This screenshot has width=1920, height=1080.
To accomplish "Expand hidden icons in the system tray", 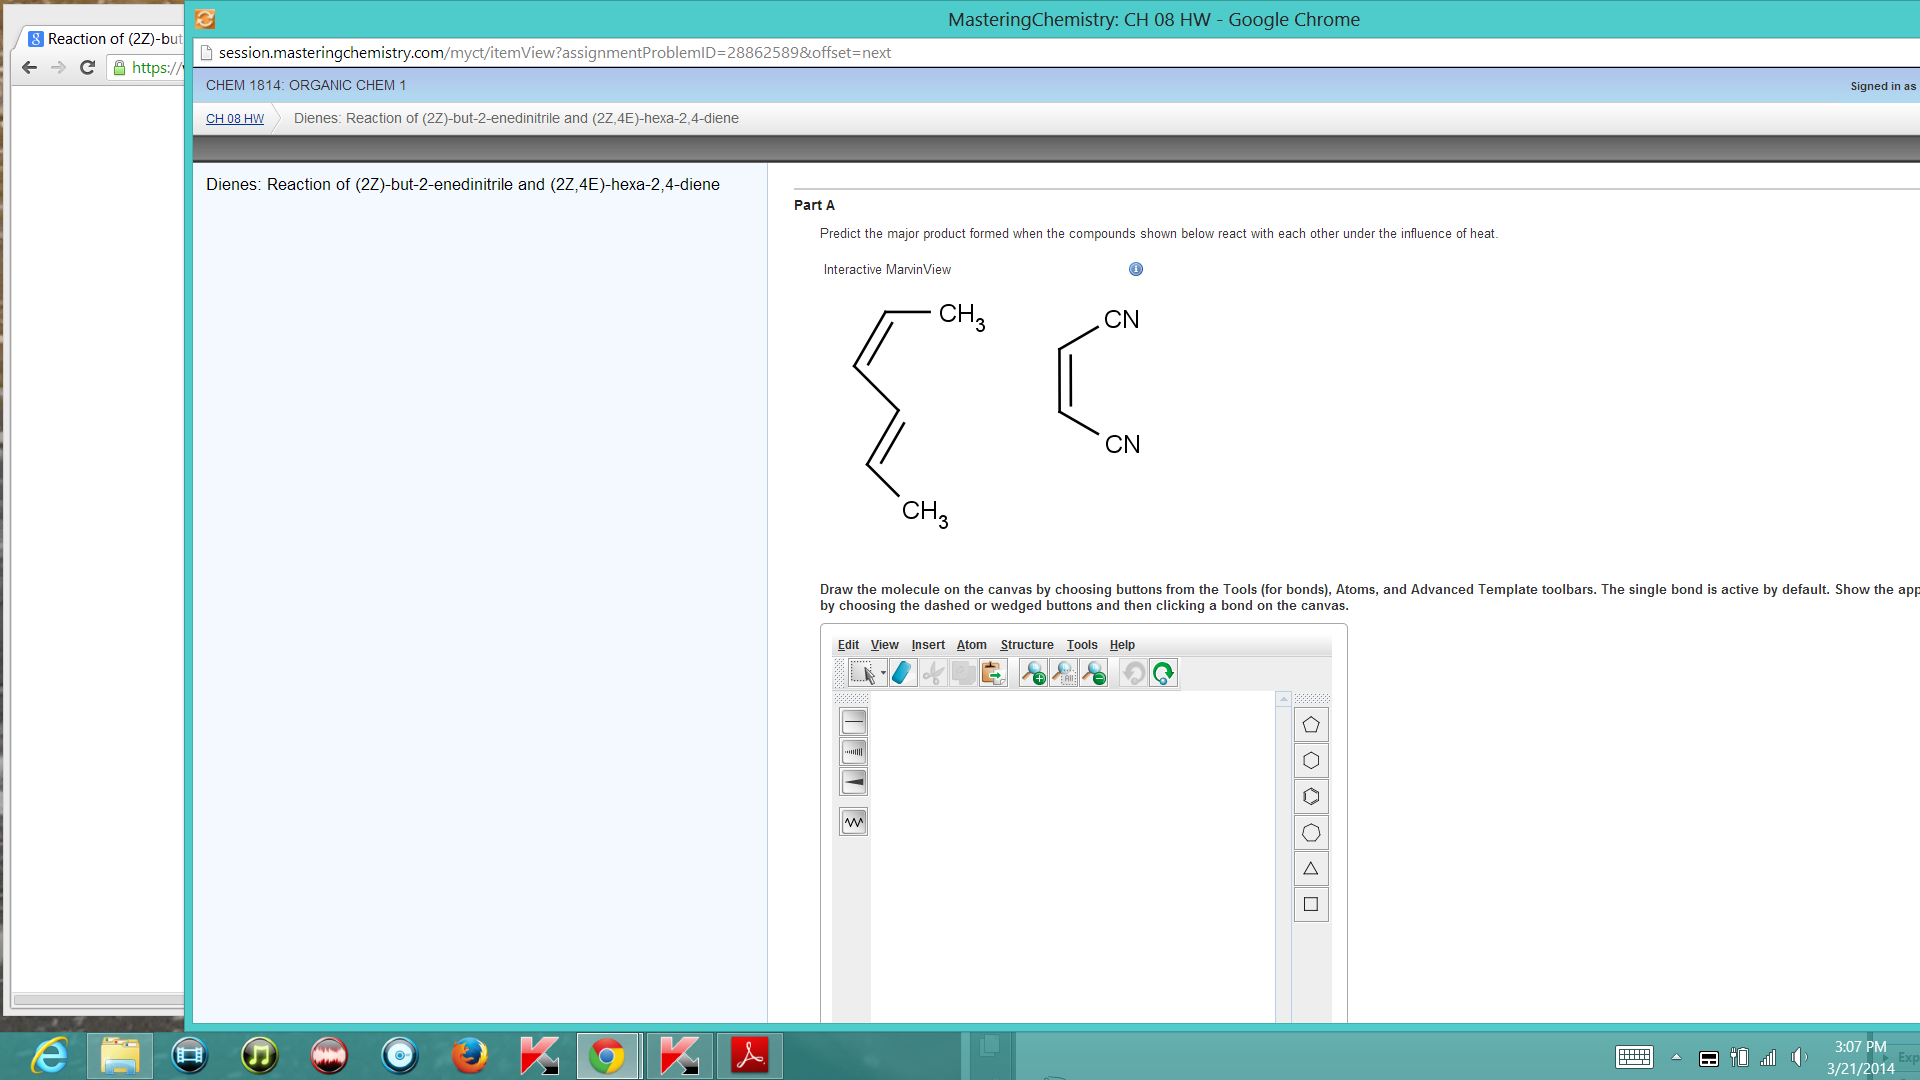I will [1677, 1057].
